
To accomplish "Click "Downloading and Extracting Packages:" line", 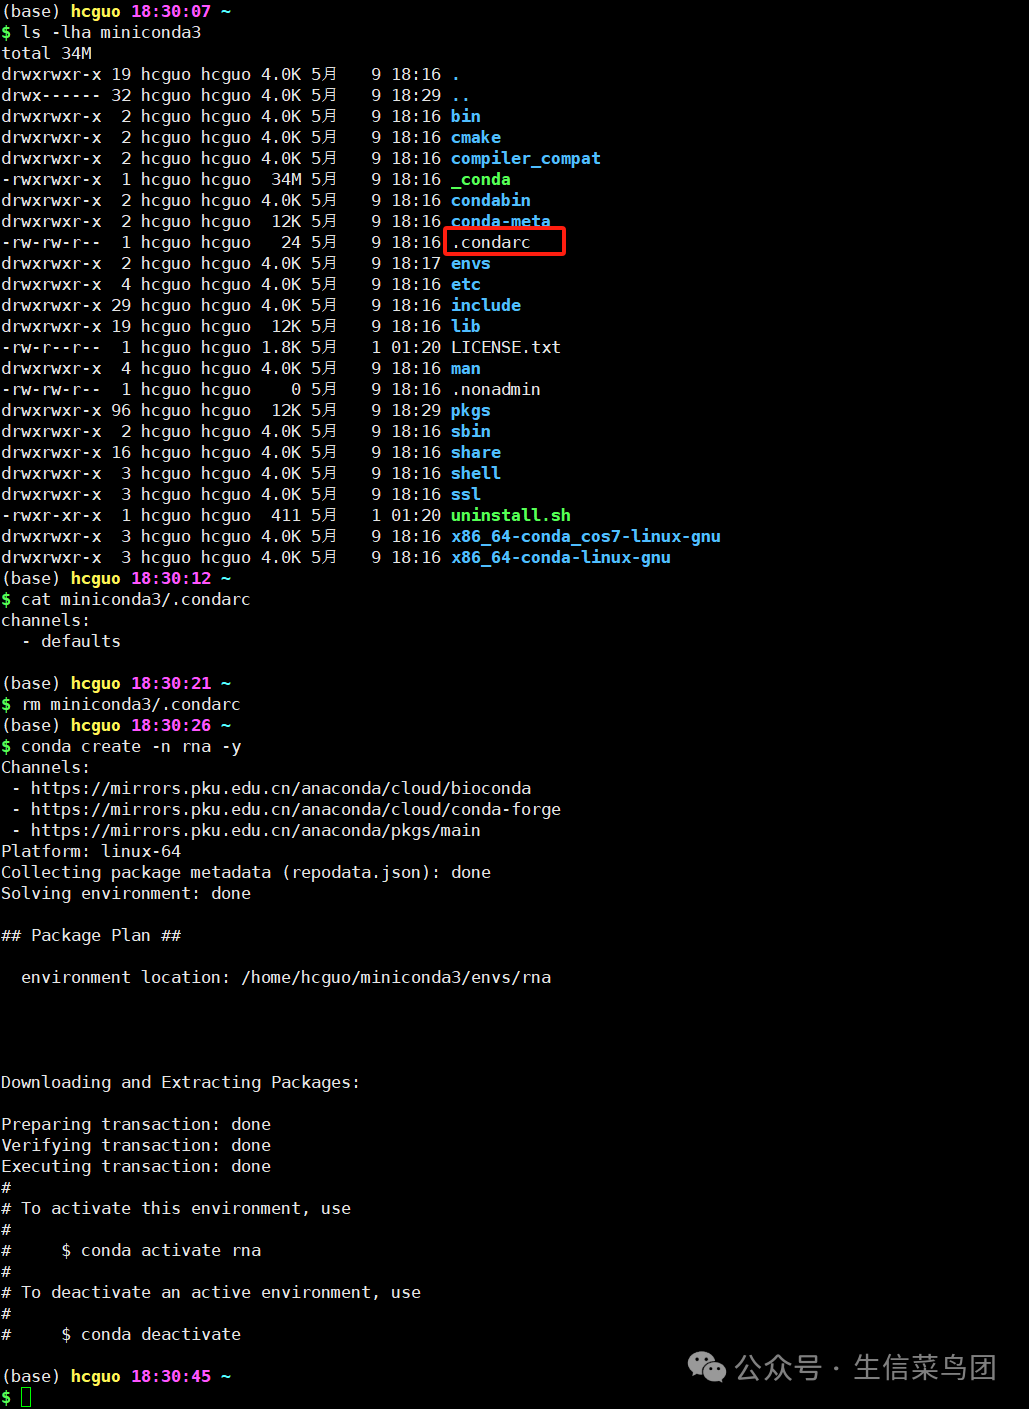I will click(x=181, y=1082).
